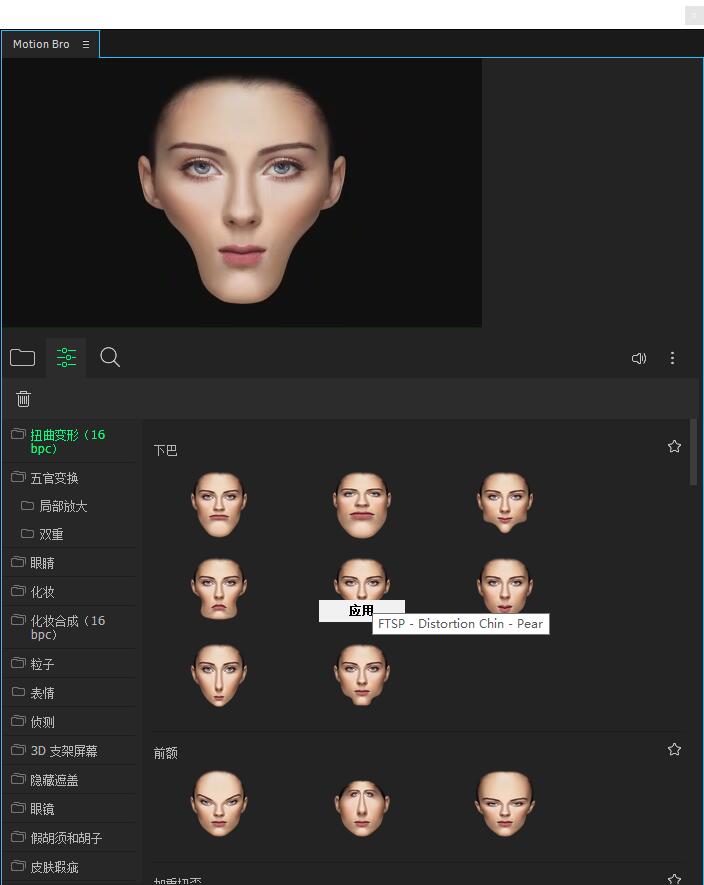Select right large forehead preset in 前额
704x885 pixels.
coord(505,804)
